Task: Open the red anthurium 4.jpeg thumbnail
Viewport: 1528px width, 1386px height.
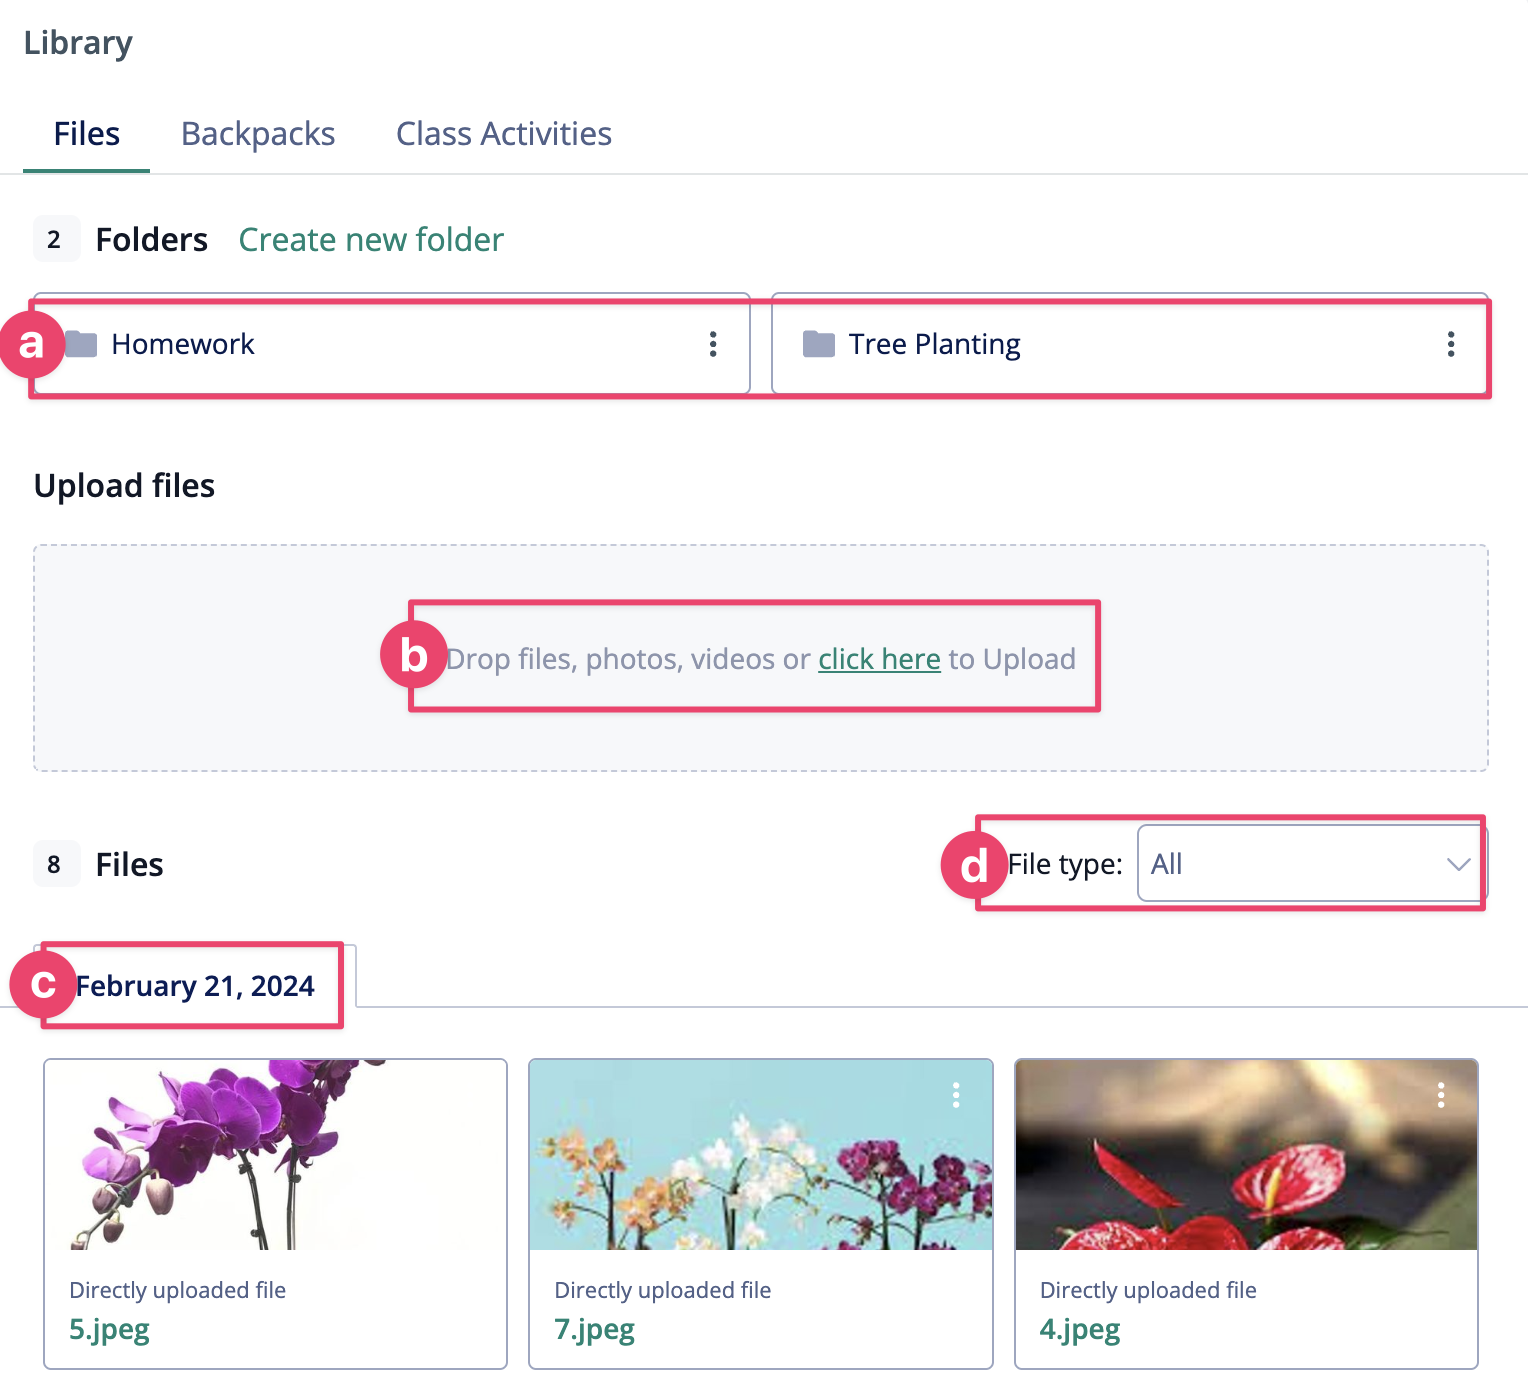Action: [1246, 1155]
